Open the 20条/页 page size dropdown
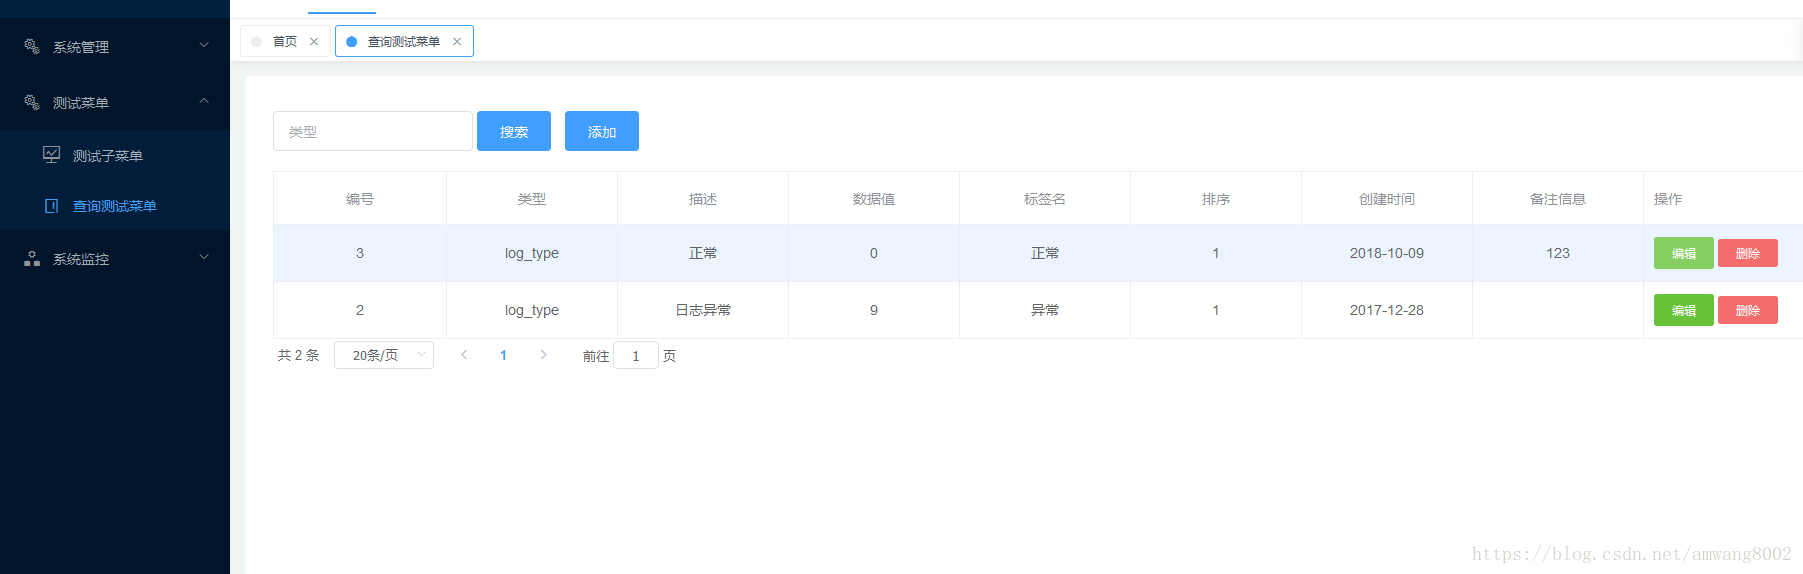Image resolution: width=1803 pixels, height=574 pixels. 384,355
